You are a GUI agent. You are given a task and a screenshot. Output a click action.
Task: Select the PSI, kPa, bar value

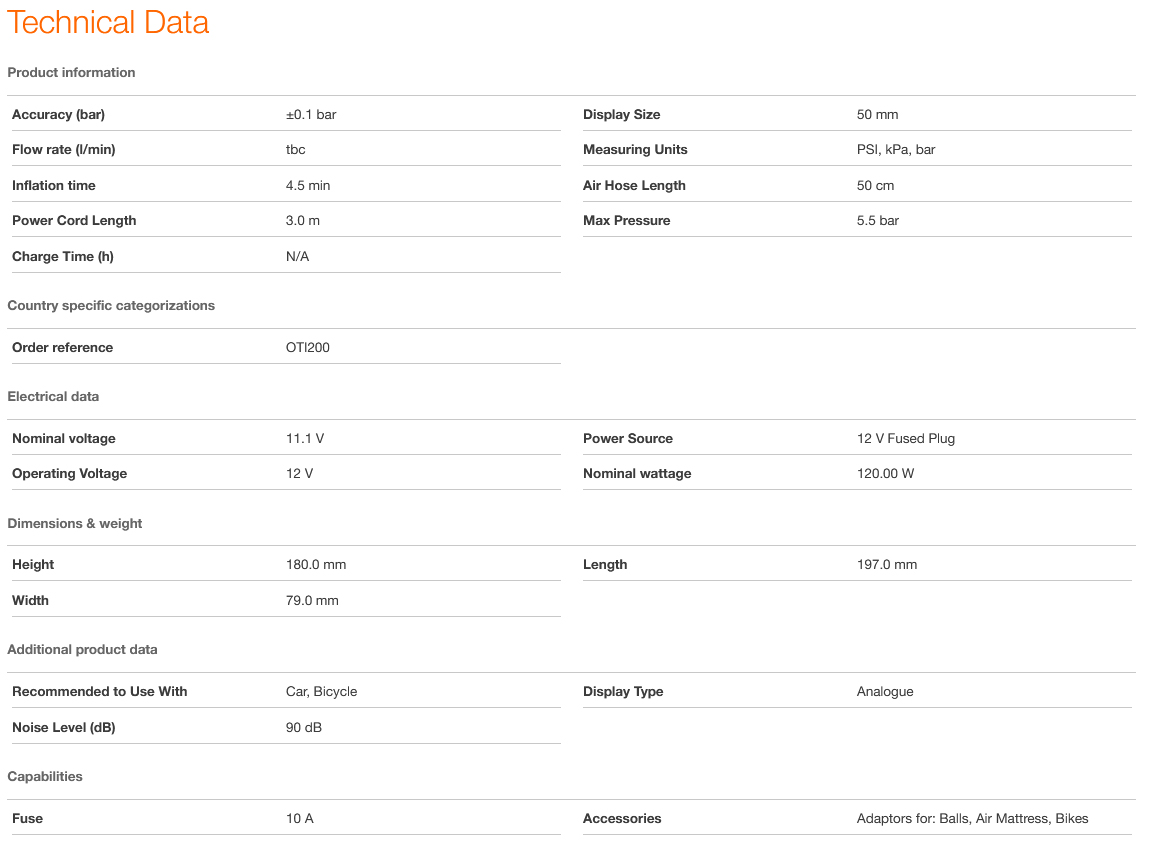[x=896, y=150]
